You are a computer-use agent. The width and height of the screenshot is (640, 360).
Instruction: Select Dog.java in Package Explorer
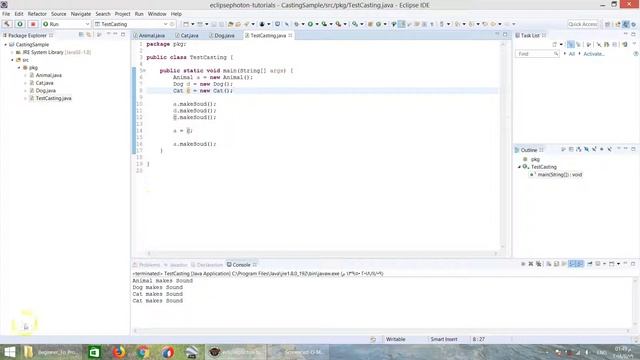[45, 91]
